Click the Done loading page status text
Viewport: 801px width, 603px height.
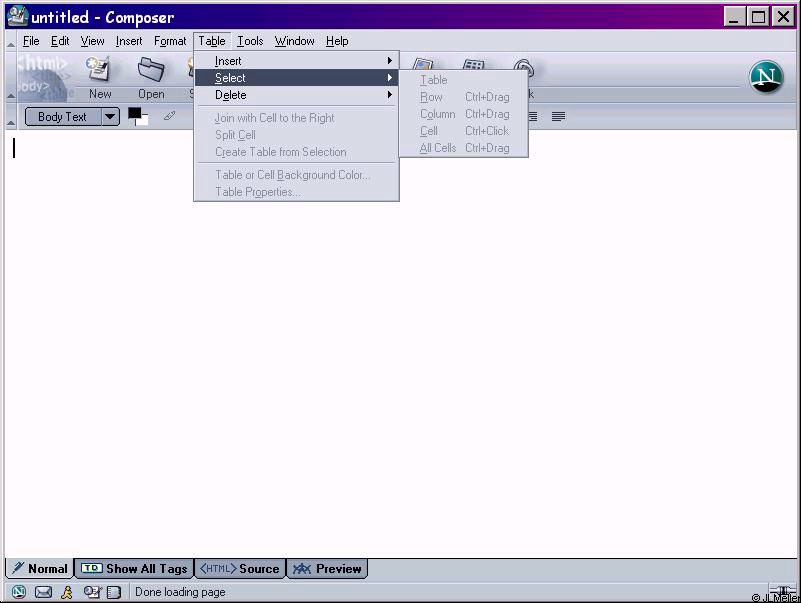(180, 592)
